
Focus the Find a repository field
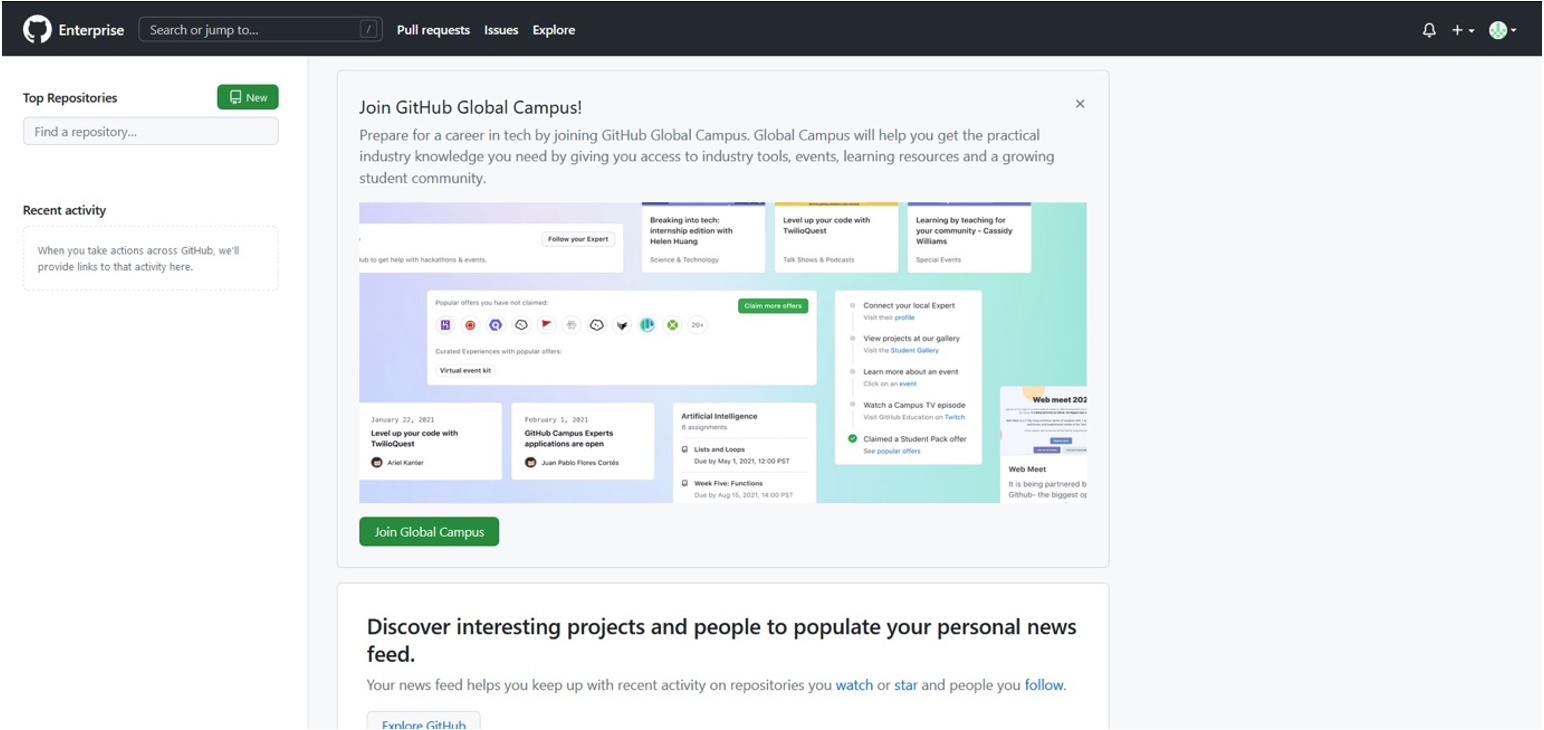pos(150,132)
